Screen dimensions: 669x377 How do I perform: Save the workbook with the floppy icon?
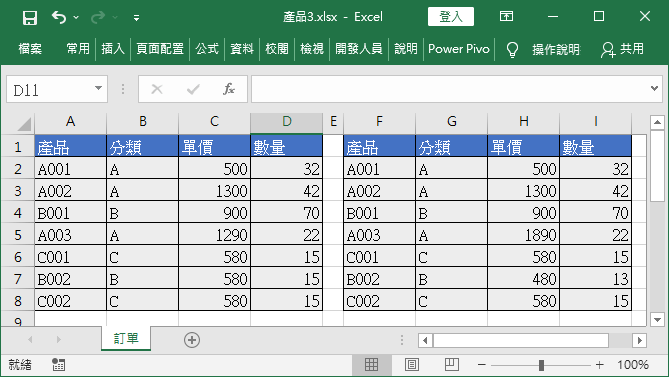tap(30, 17)
